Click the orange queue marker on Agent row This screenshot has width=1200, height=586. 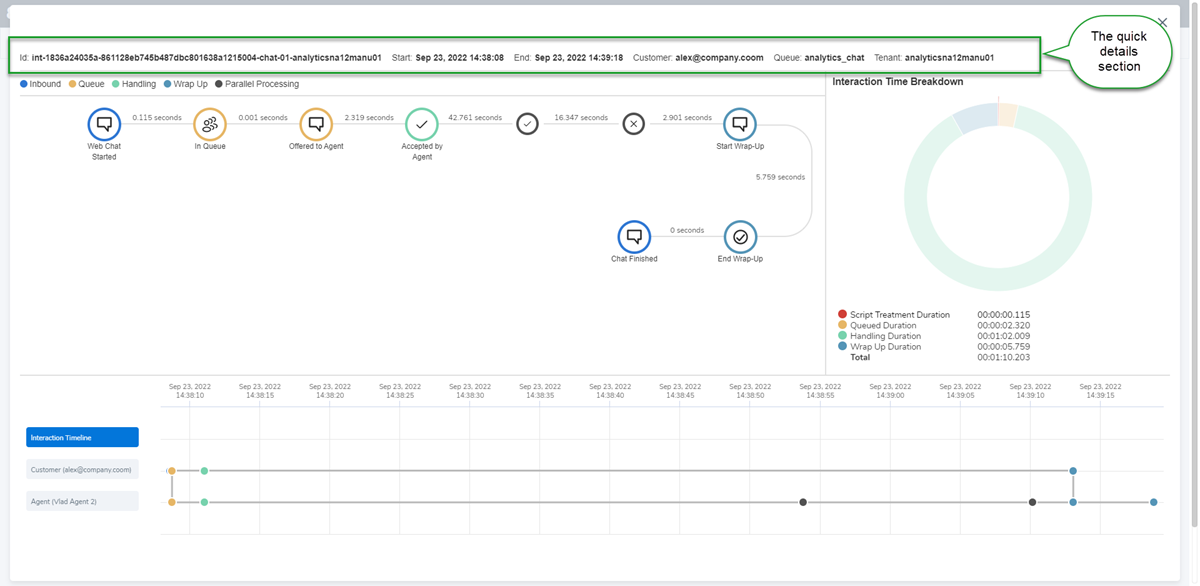pyautogui.click(x=172, y=502)
